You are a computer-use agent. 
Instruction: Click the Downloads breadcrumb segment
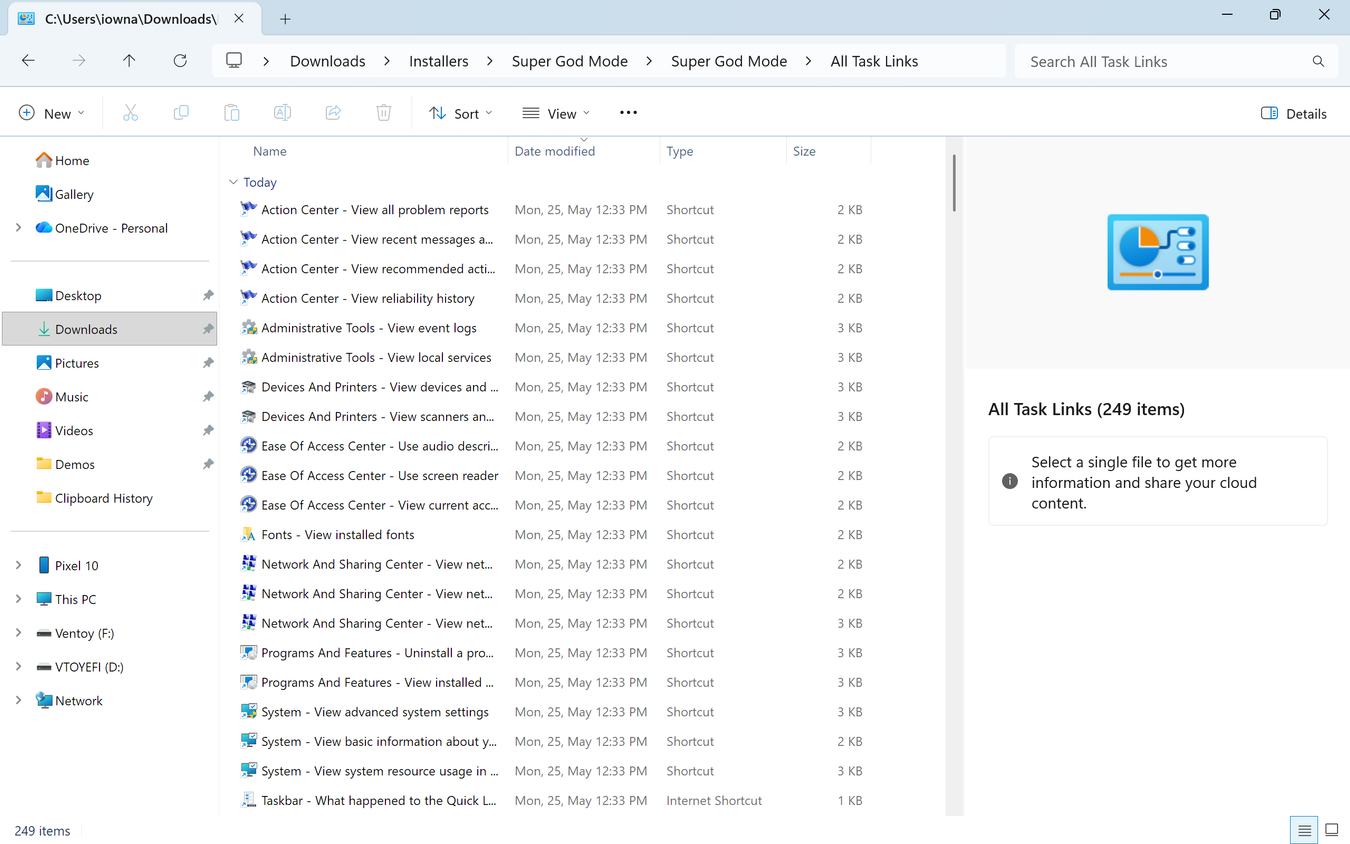pos(328,61)
